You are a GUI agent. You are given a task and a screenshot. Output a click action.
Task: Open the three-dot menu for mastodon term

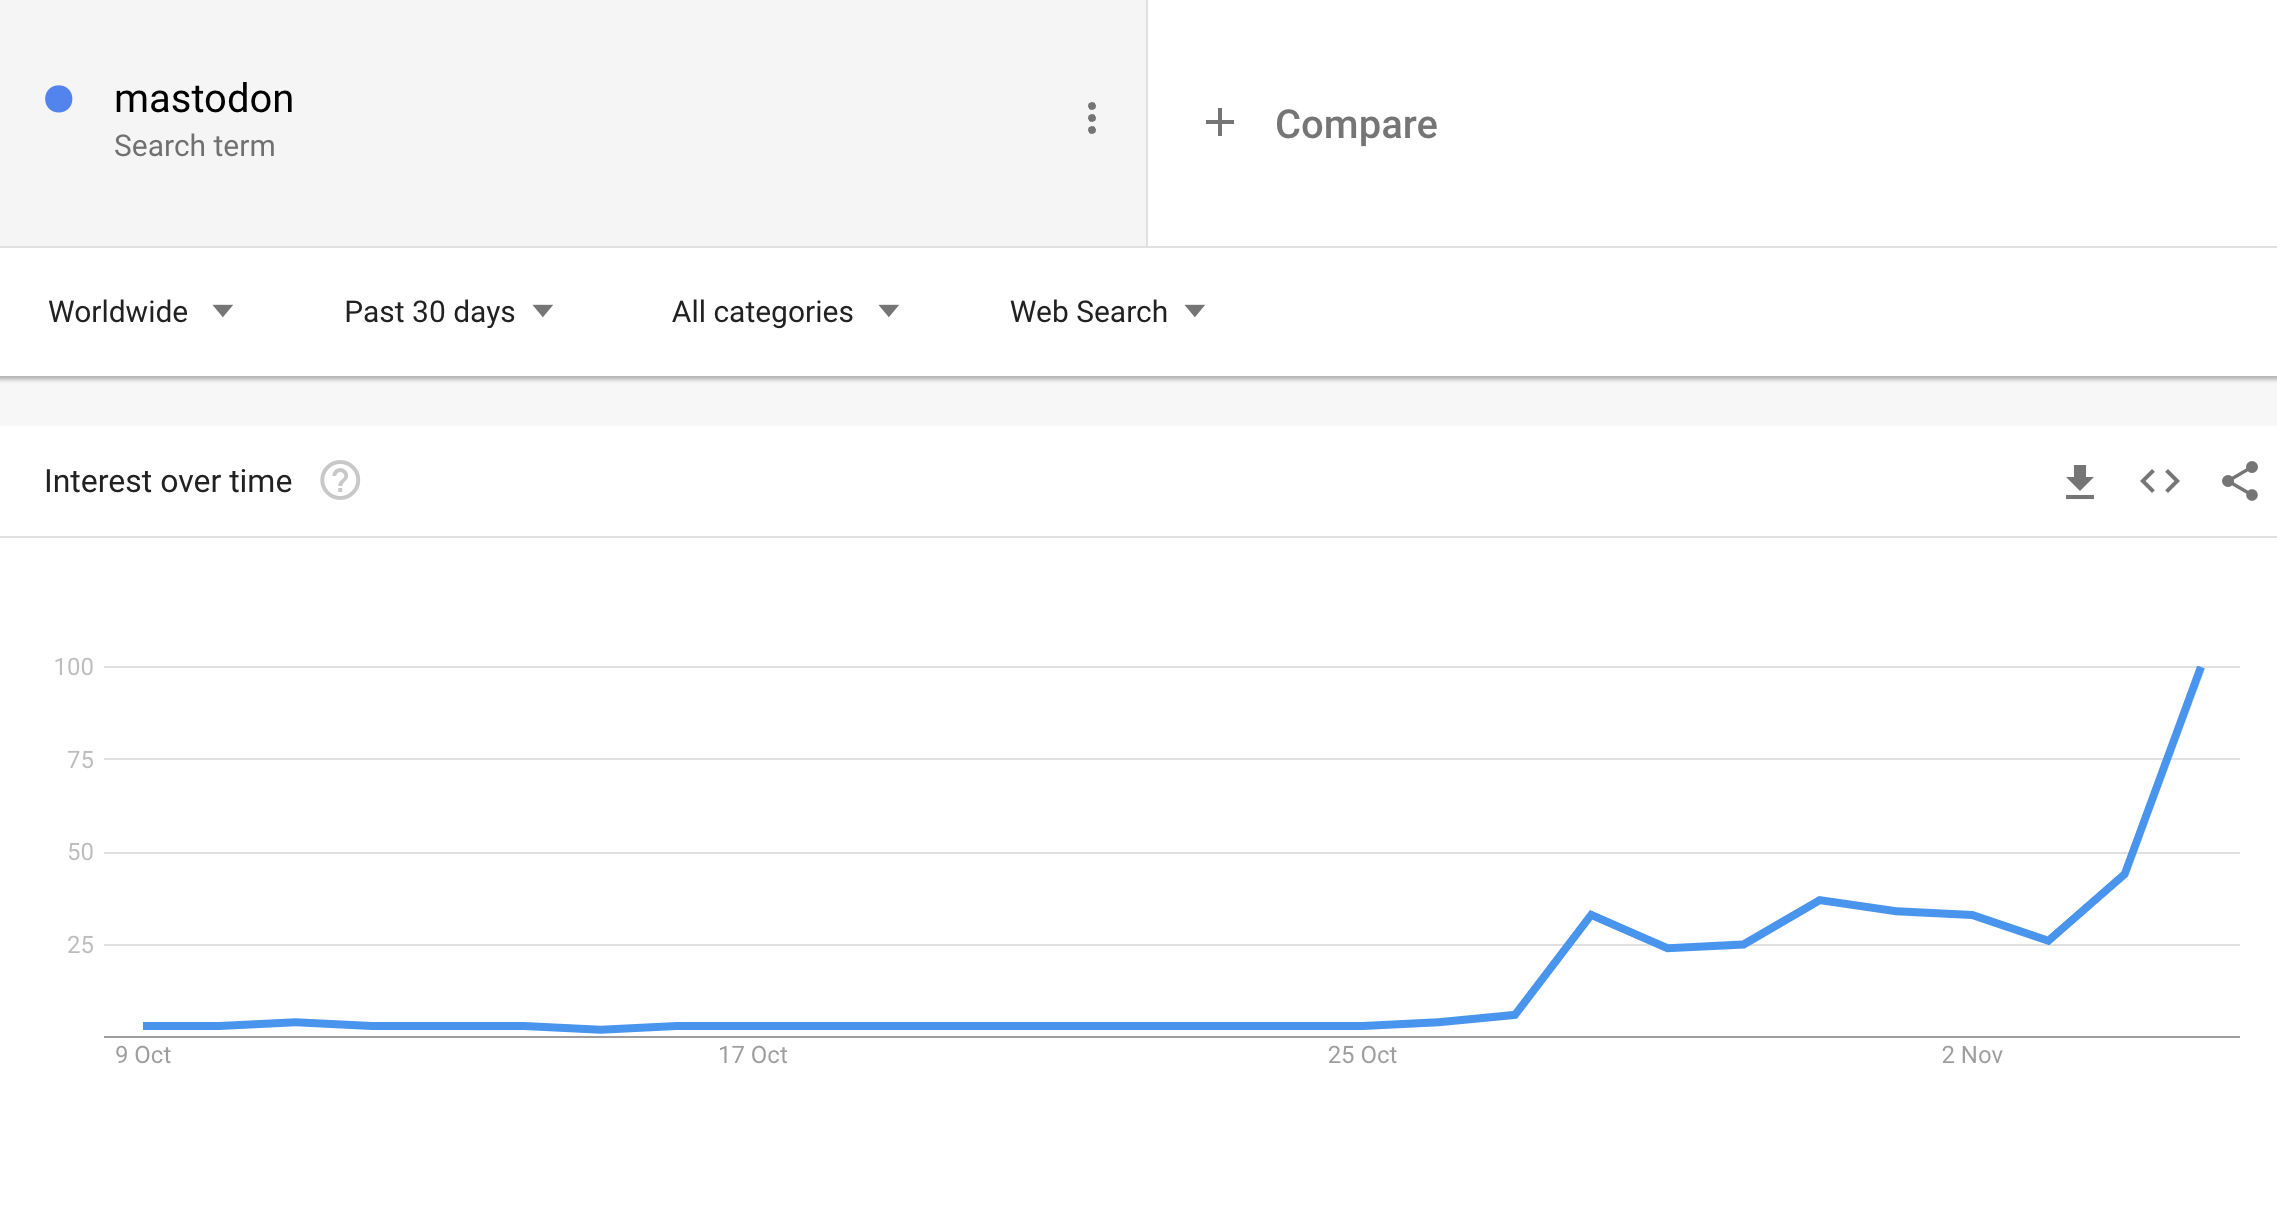pos(1091,118)
